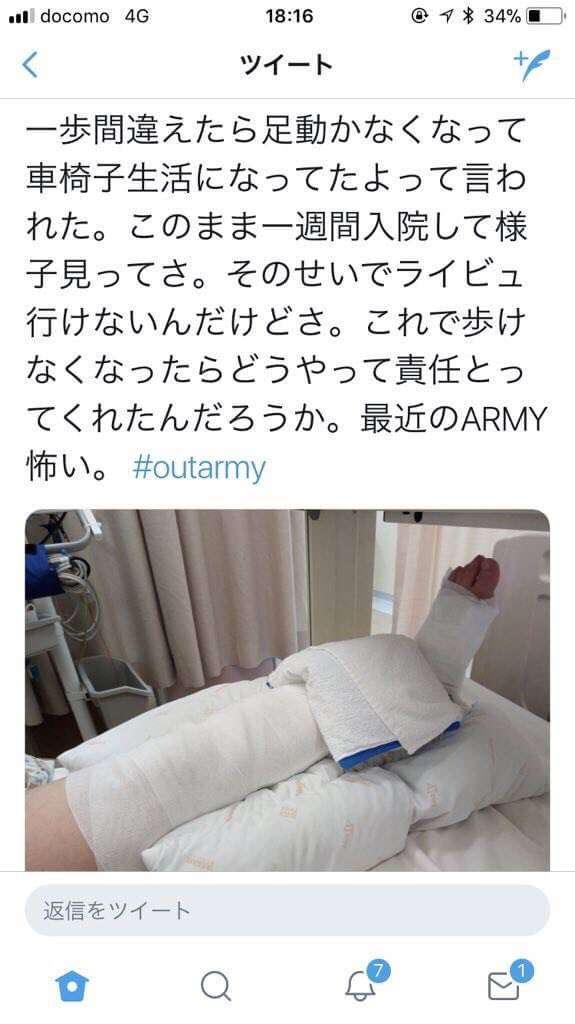
Task: Open the Search magnifier tab
Action: click(x=216, y=986)
